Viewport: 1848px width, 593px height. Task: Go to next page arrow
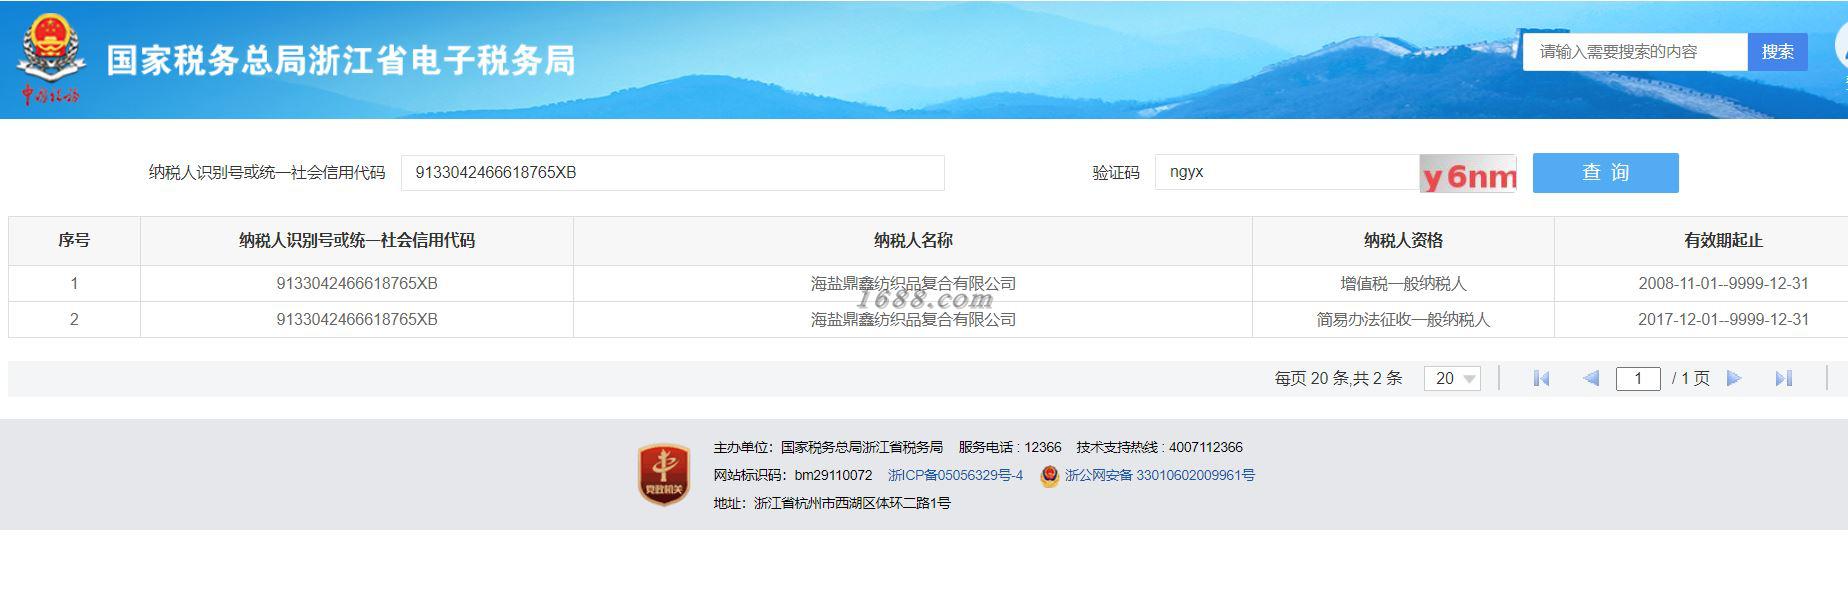(1734, 378)
